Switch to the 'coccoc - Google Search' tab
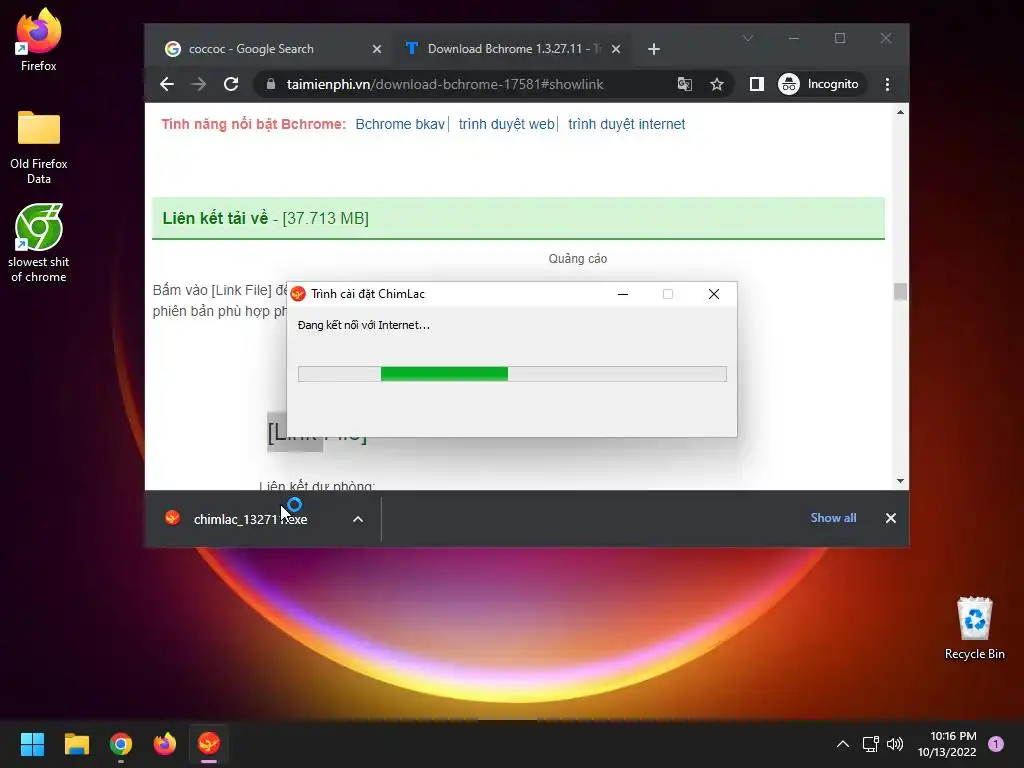This screenshot has width=1024, height=768. tap(273, 49)
